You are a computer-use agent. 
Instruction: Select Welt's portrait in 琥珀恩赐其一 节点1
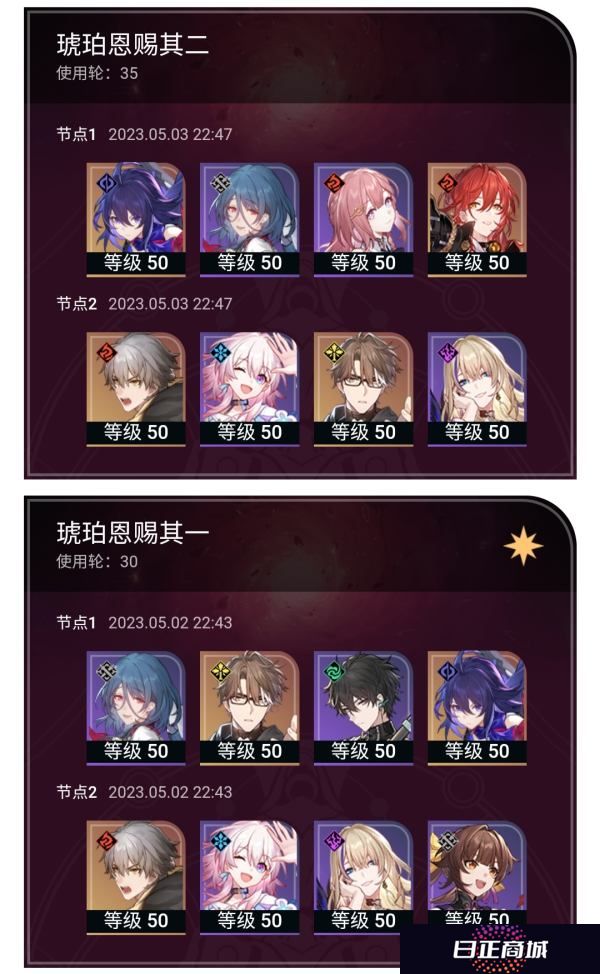pyautogui.click(x=250, y=708)
